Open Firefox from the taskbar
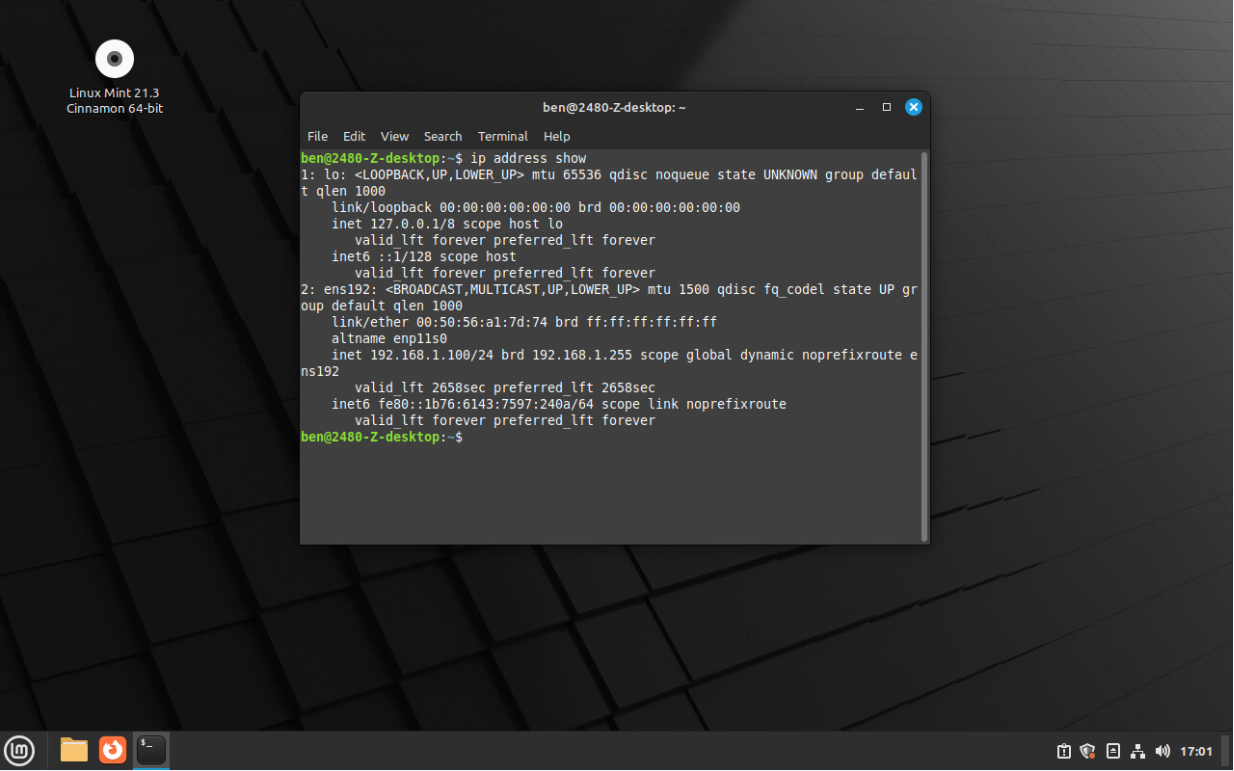This screenshot has height=771, width=1234. pyautogui.click(x=113, y=750)
